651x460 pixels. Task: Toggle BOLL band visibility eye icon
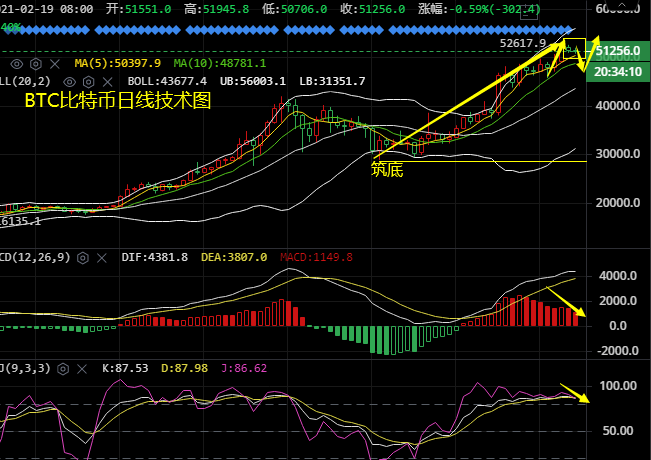(x=69, y=81)
